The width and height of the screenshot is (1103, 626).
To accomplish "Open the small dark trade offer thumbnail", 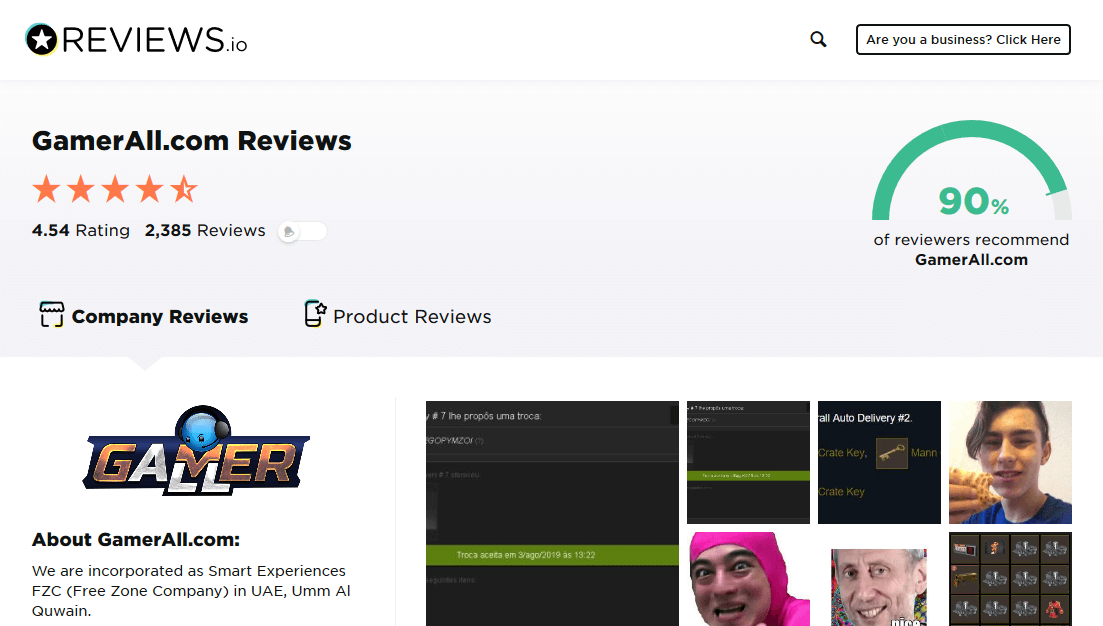I will point(748,462).
